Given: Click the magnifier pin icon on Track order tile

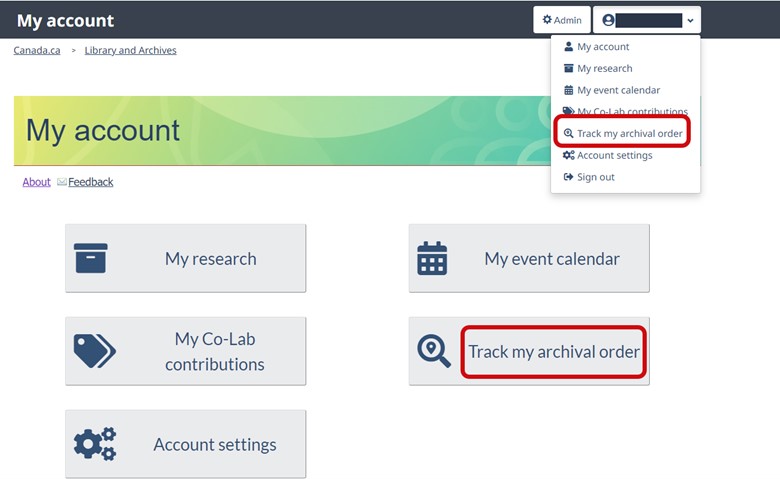Looking at the screenshot, I should [x=434, y=351].
